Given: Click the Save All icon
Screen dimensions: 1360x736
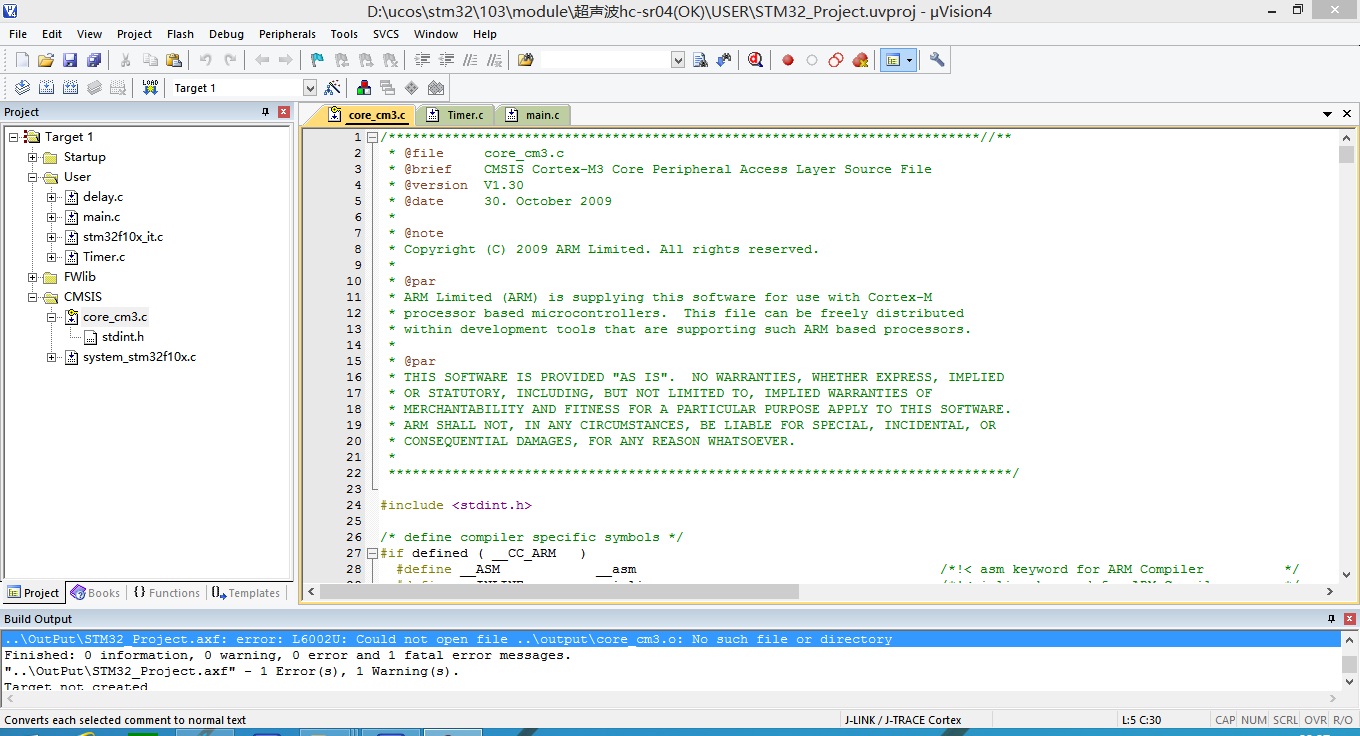Looking at the screenshot, I should pos(94,60).
